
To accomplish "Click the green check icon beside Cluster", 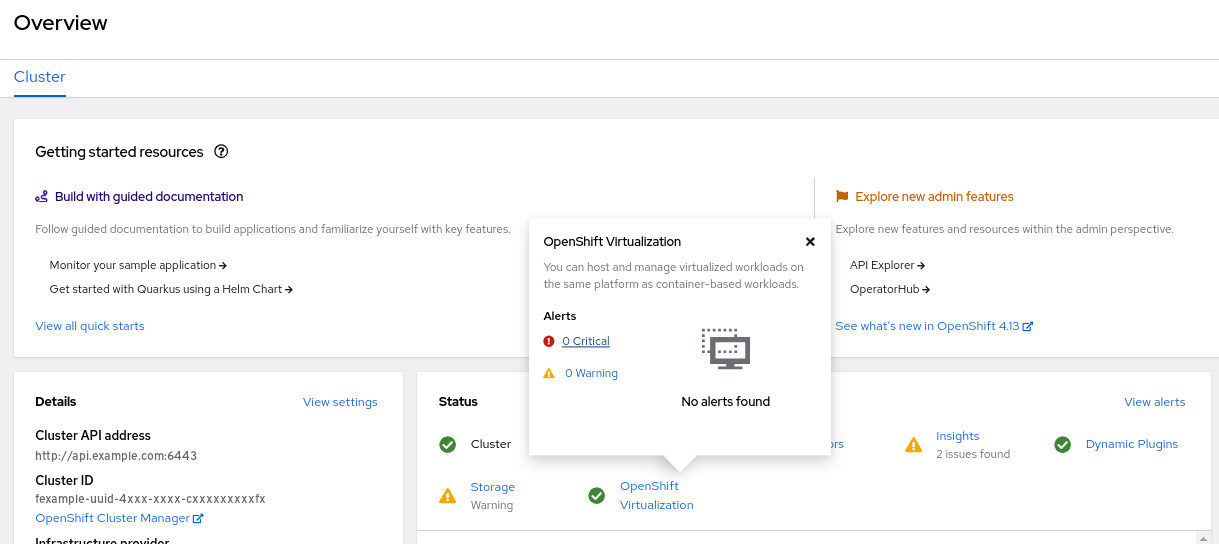I will point(448,444).
